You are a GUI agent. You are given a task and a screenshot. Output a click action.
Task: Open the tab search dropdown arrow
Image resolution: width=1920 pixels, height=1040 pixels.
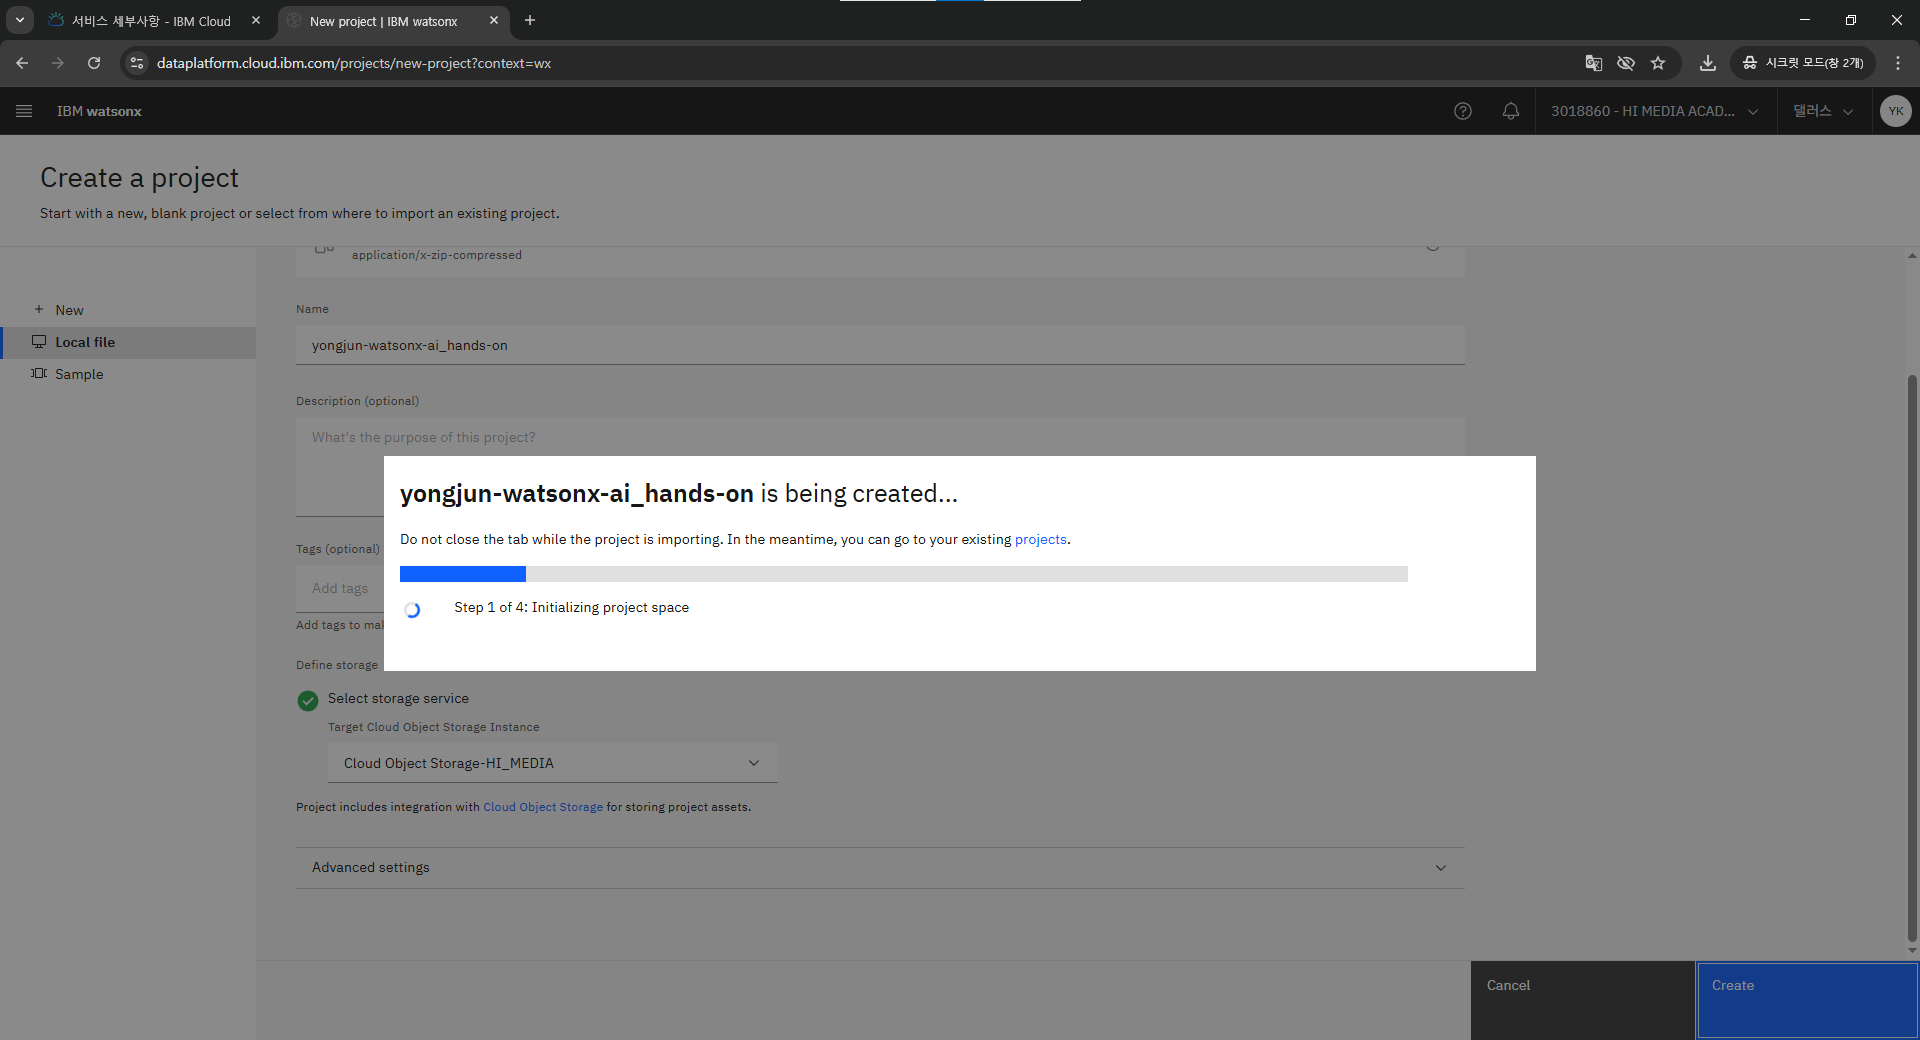(19, 20)
